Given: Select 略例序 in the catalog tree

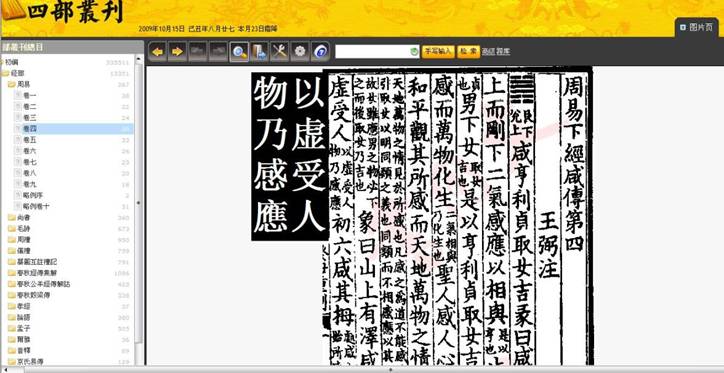Looking at the screenshot, I should pyautogui.click(x=33, y=195).
